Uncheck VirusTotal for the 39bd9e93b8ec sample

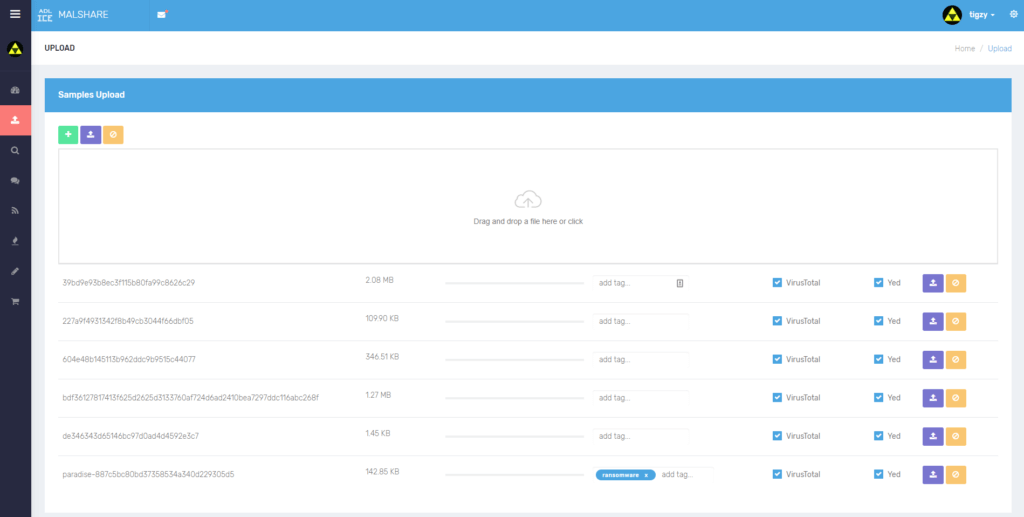777,283
